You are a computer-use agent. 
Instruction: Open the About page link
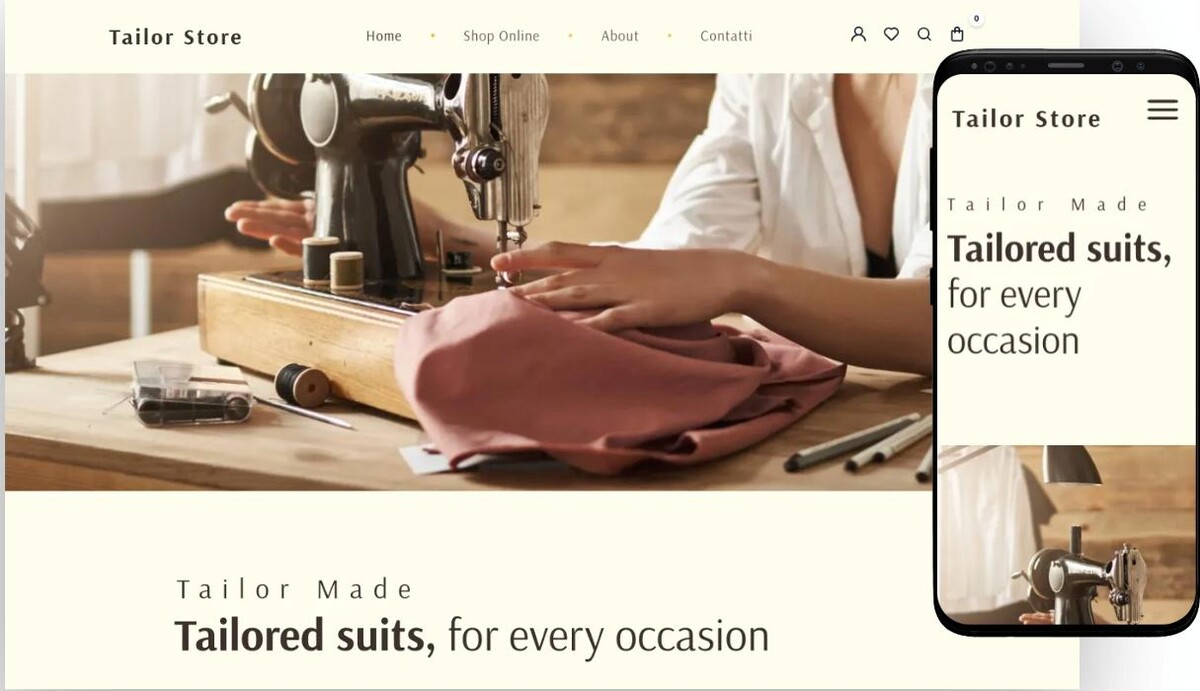620,36
